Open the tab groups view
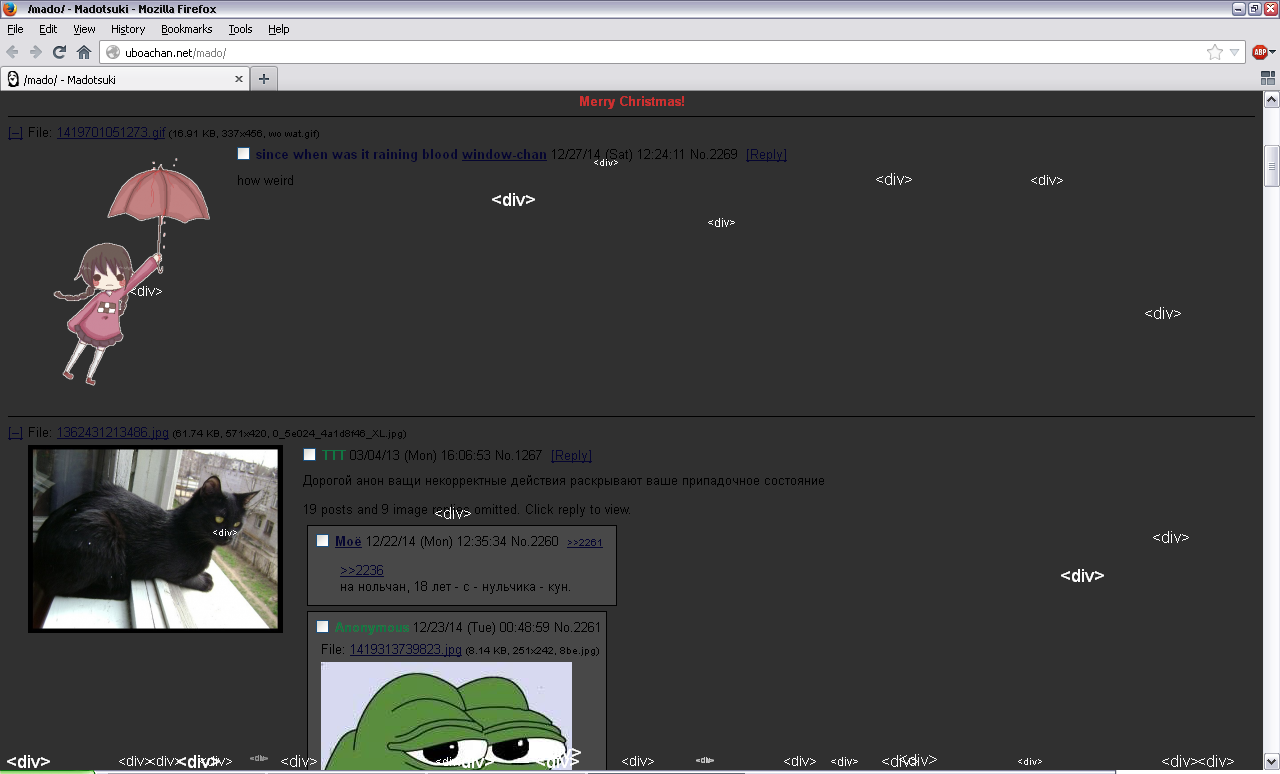Image resolution: width=1280 pixels, height=774 pixels. coord(1268,78)
